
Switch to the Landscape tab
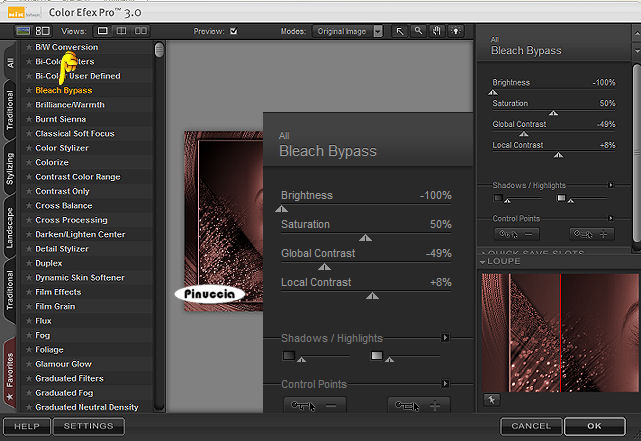coord(10,228)
